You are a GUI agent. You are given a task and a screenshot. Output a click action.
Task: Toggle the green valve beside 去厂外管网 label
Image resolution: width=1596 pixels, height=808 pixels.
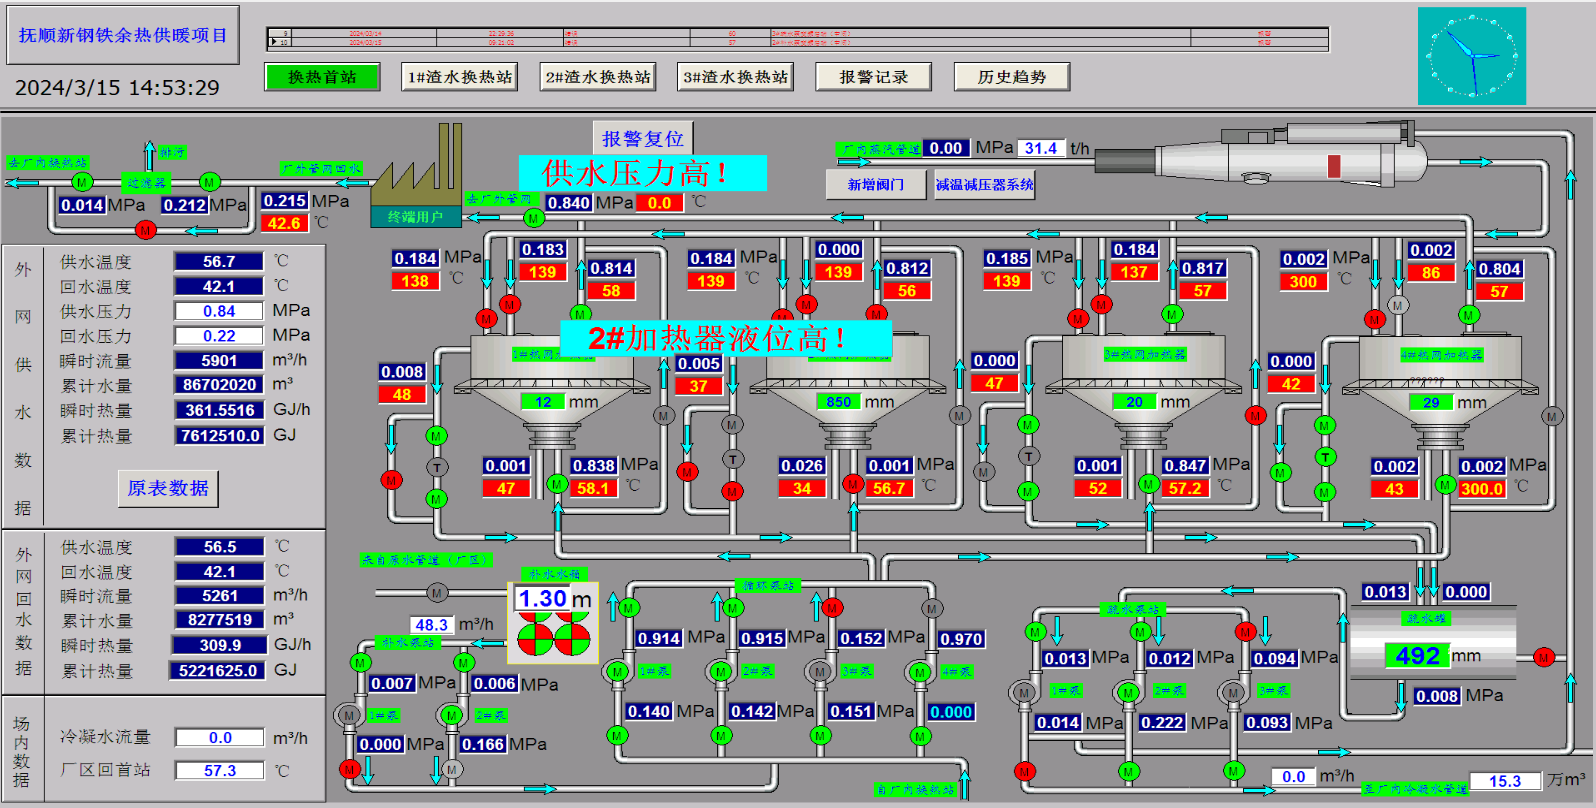[x=534, y=218]
